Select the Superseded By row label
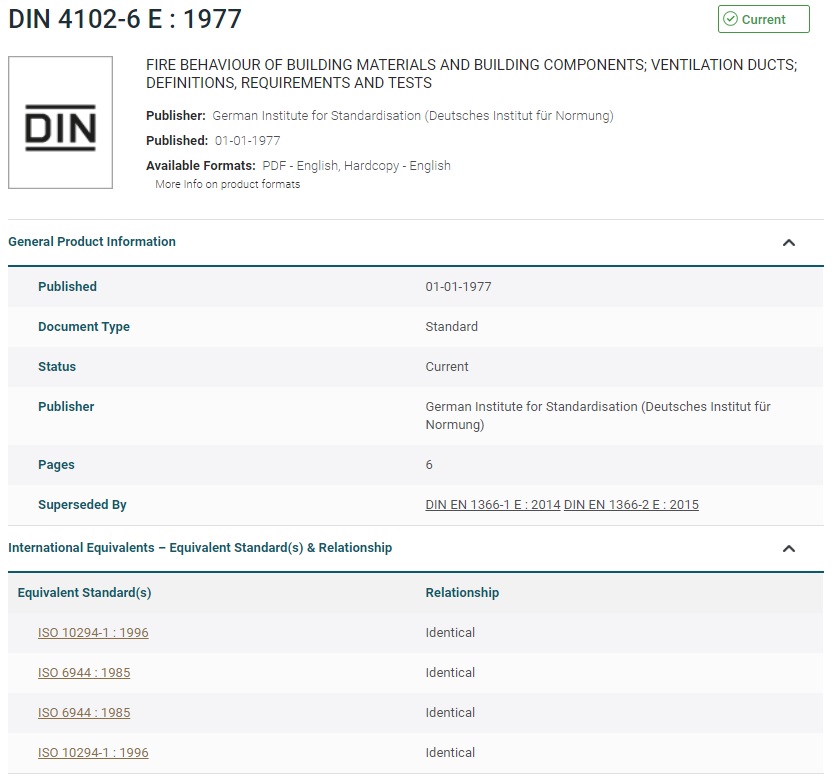This screenshot has height=777, width=833. tap(82, 505)
